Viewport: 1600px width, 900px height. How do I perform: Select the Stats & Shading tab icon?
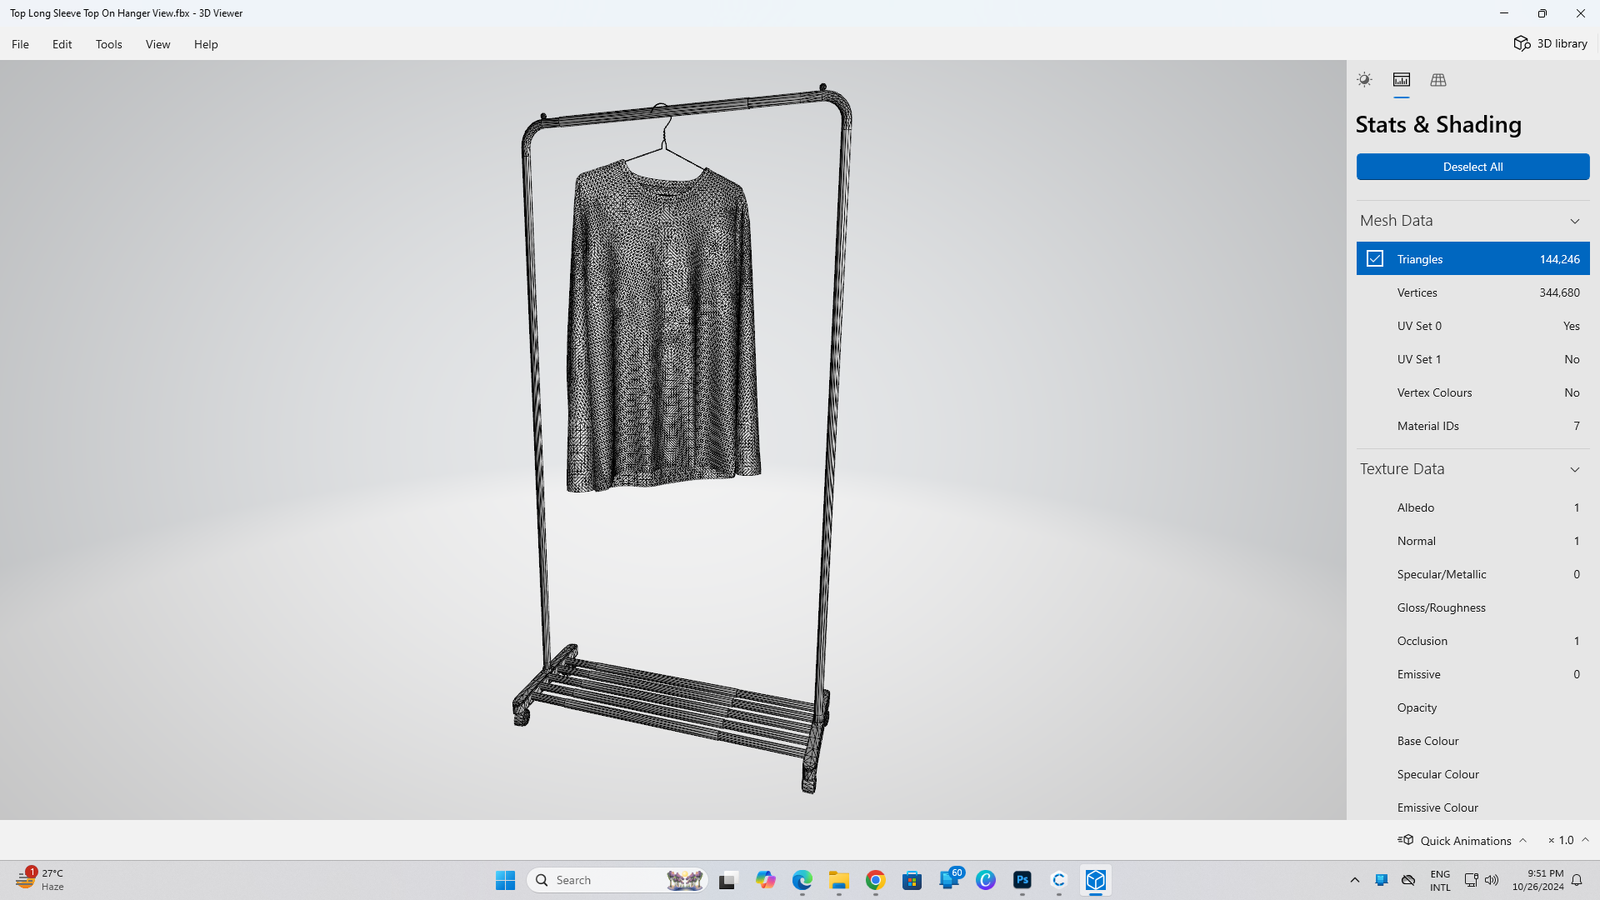(1401, 80)
